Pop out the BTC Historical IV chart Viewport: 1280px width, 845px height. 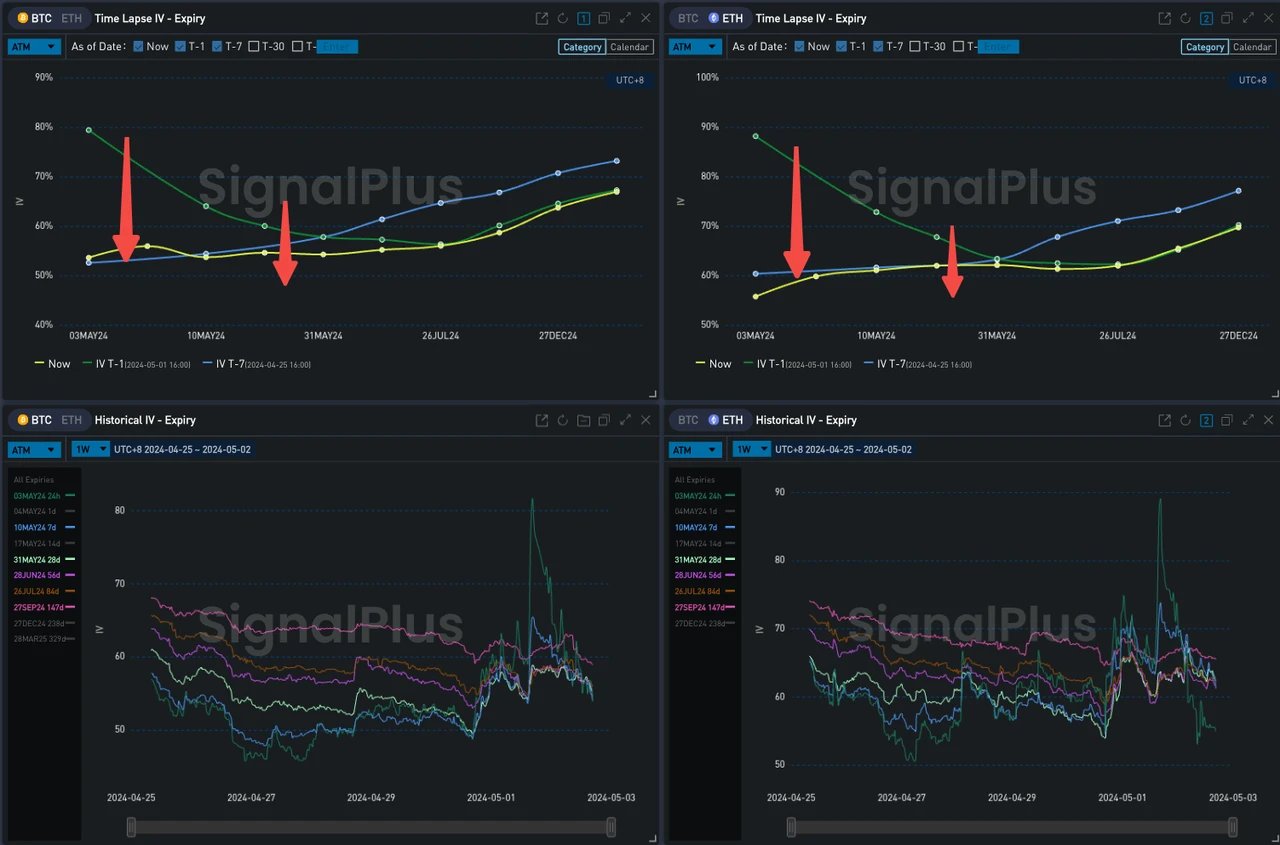[541, 420]
